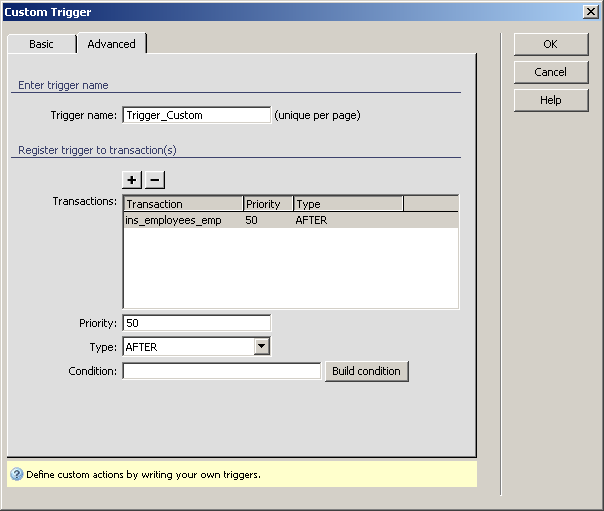Focus the Priority input field

(196, 323)
